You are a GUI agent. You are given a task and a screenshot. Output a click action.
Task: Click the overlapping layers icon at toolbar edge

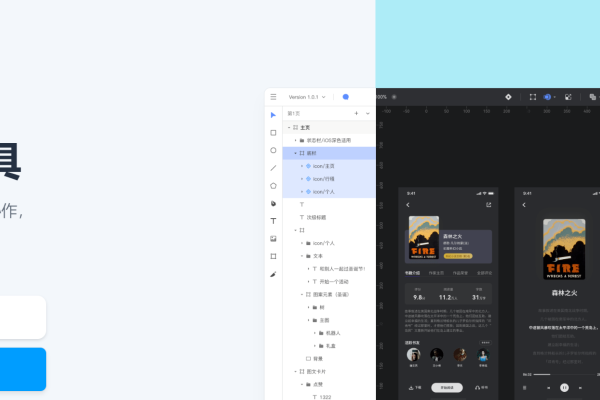coord(593,97)
